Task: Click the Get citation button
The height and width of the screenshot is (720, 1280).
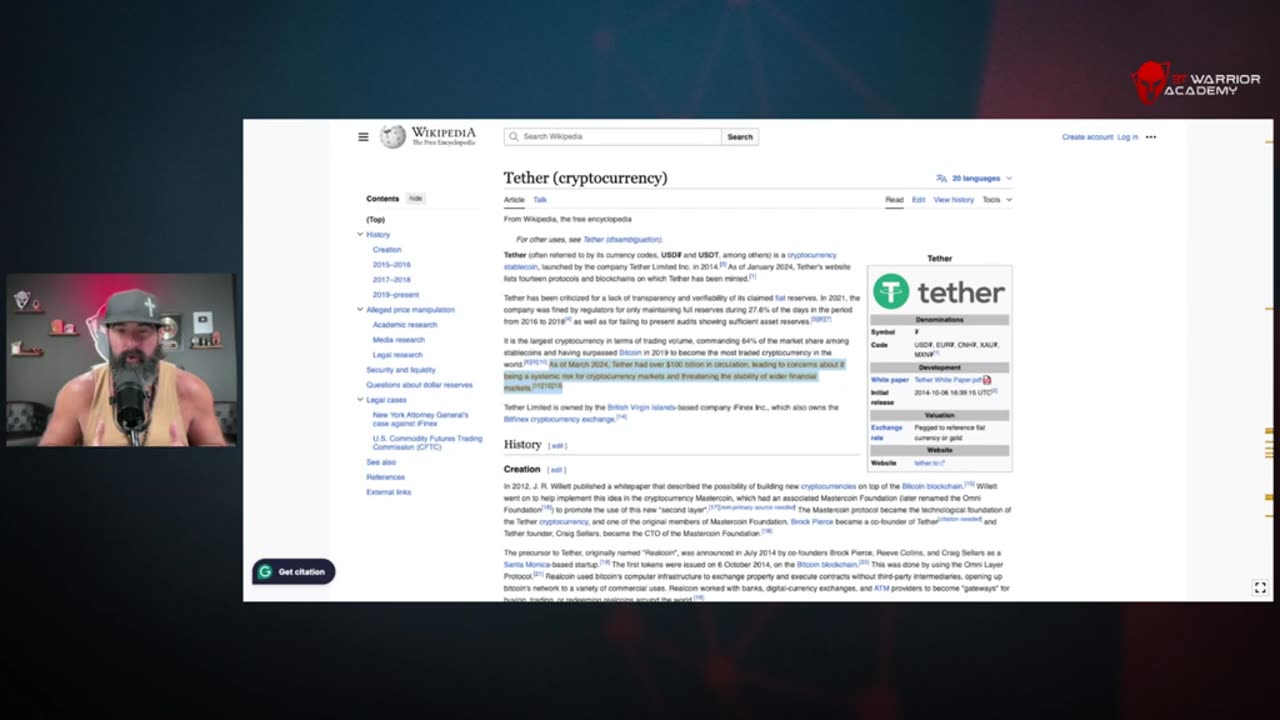Action: 294,572
